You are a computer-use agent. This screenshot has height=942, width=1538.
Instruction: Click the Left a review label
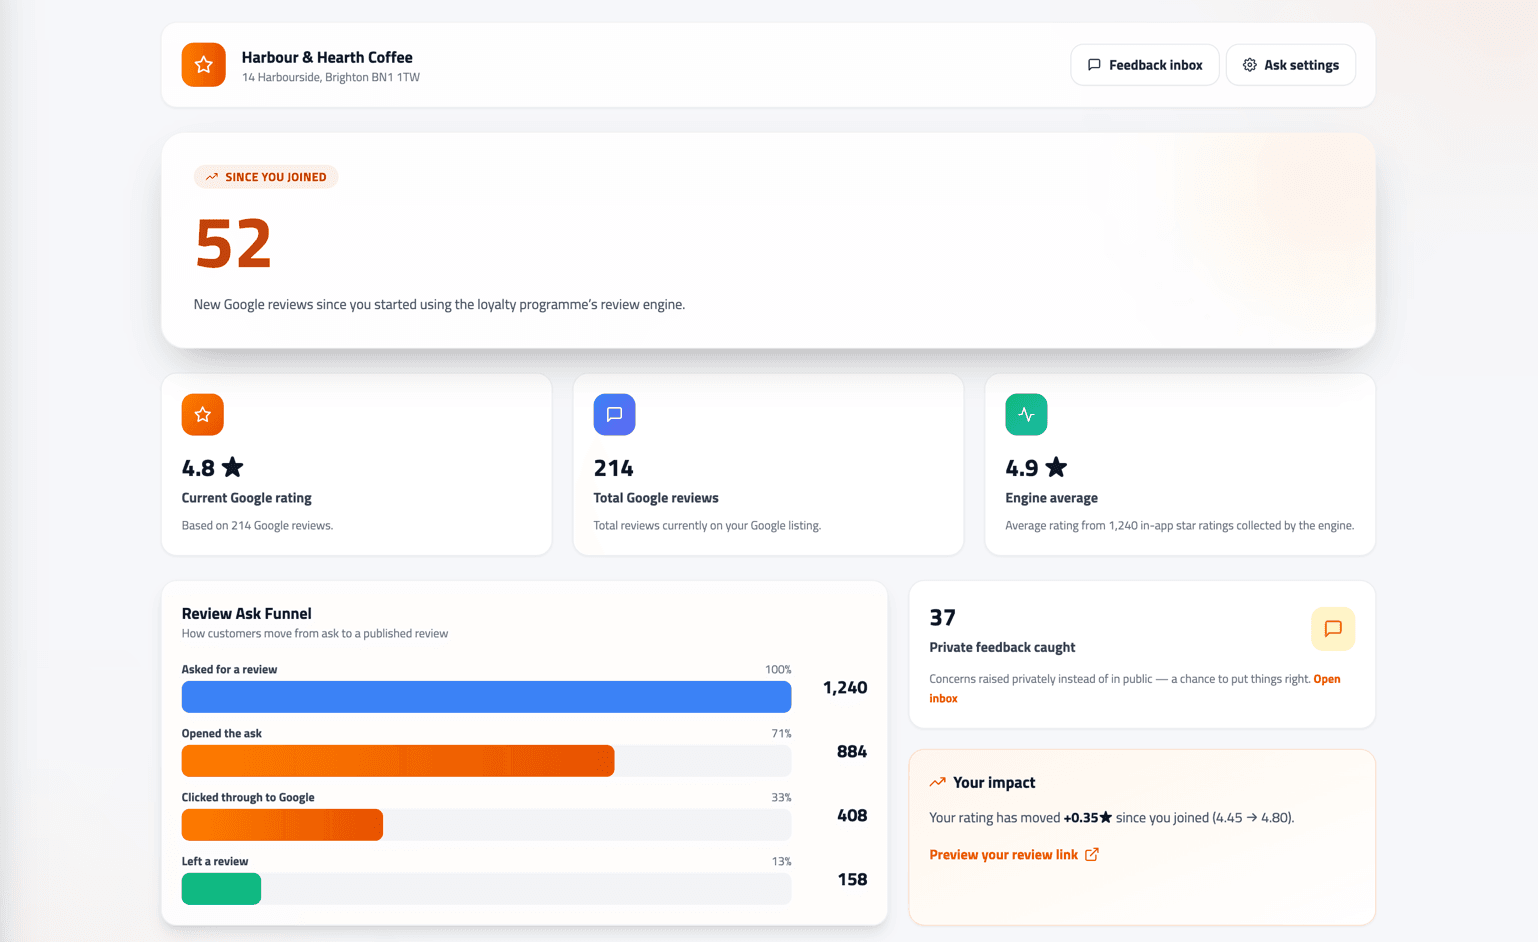point(215,861)
